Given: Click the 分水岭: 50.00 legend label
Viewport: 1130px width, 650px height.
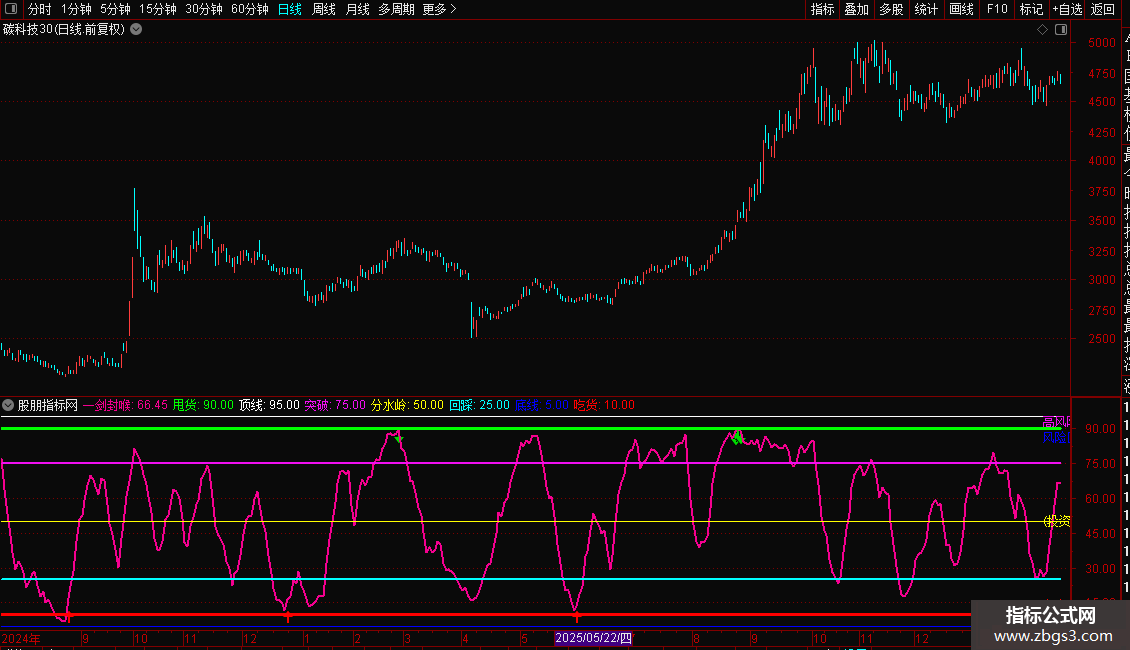Looking at the screenshot, I should pos(407,405).
